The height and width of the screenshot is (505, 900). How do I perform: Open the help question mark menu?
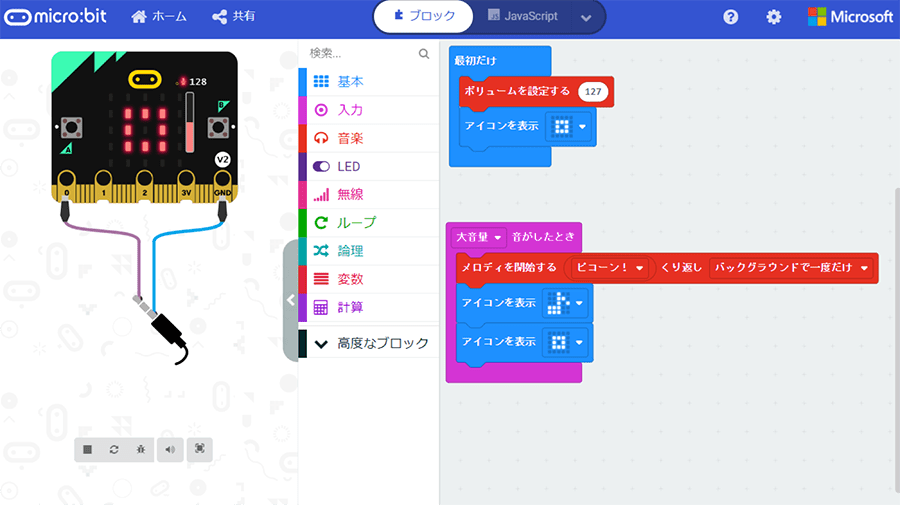point(730,17)
